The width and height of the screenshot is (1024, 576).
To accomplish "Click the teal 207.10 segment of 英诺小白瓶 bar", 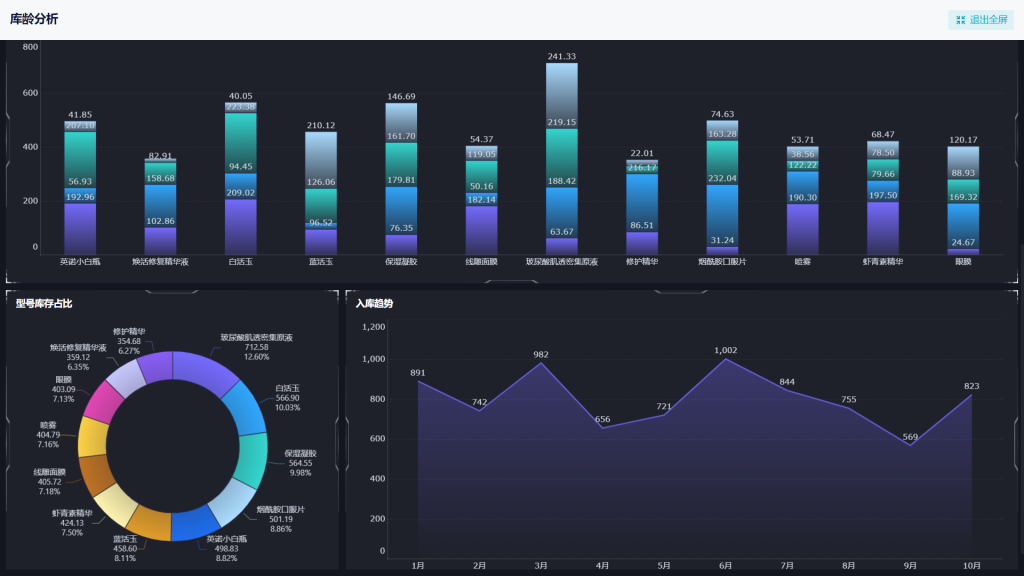I will 80,160.
